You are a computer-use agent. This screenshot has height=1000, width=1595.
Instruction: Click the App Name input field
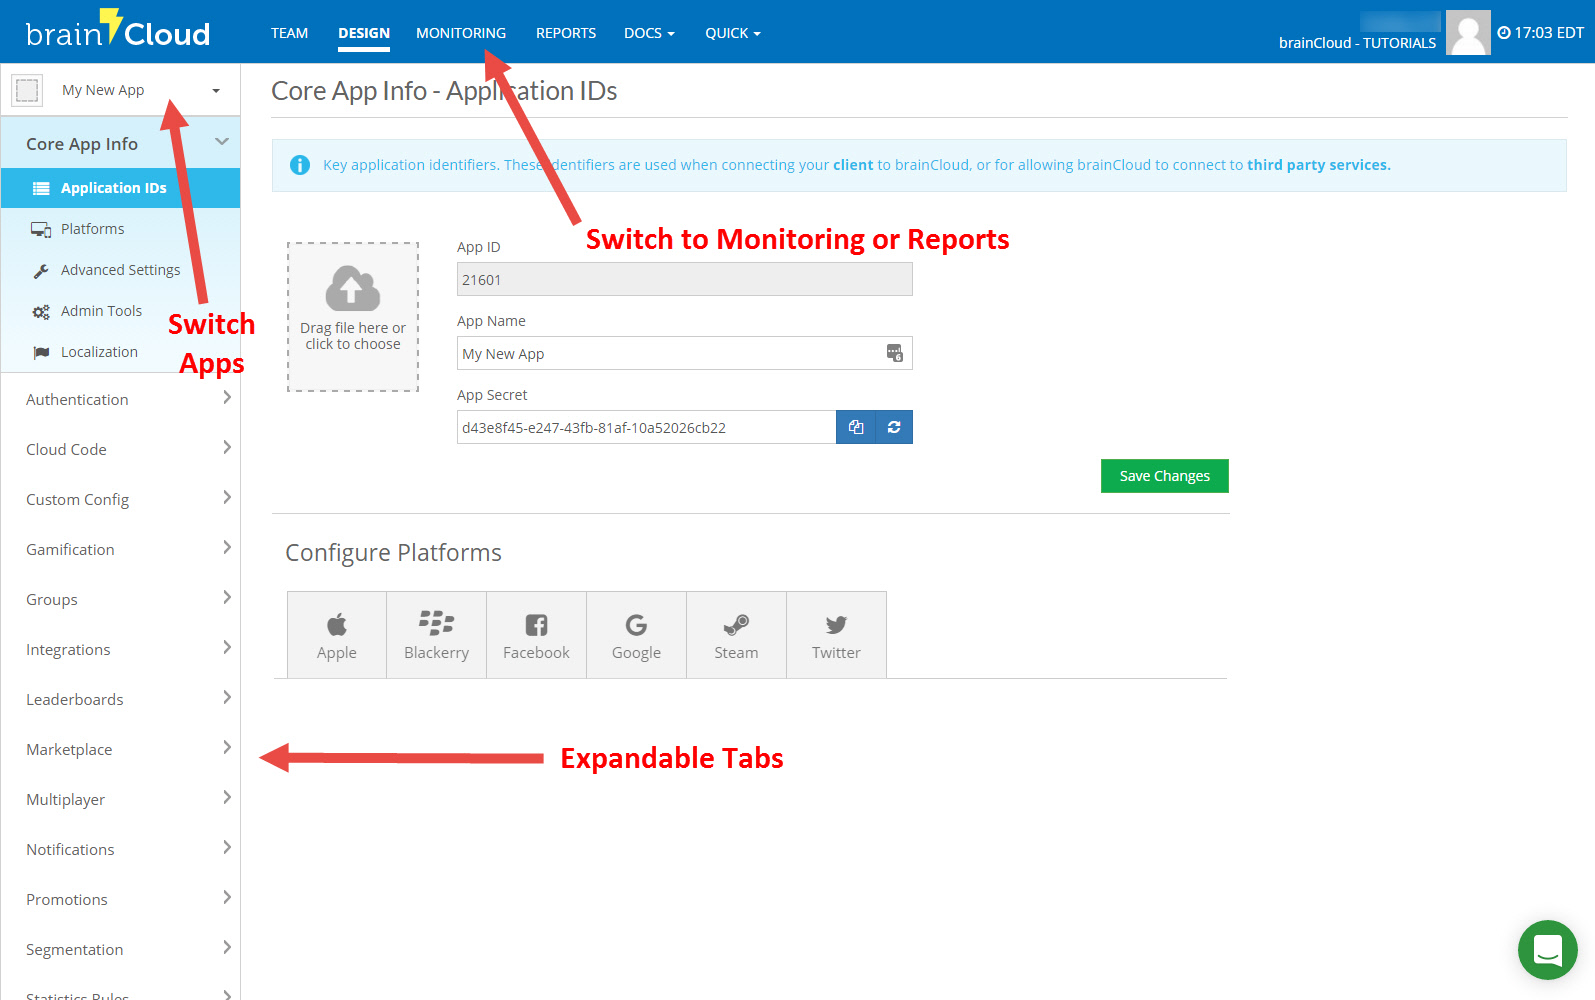point(670,354)
